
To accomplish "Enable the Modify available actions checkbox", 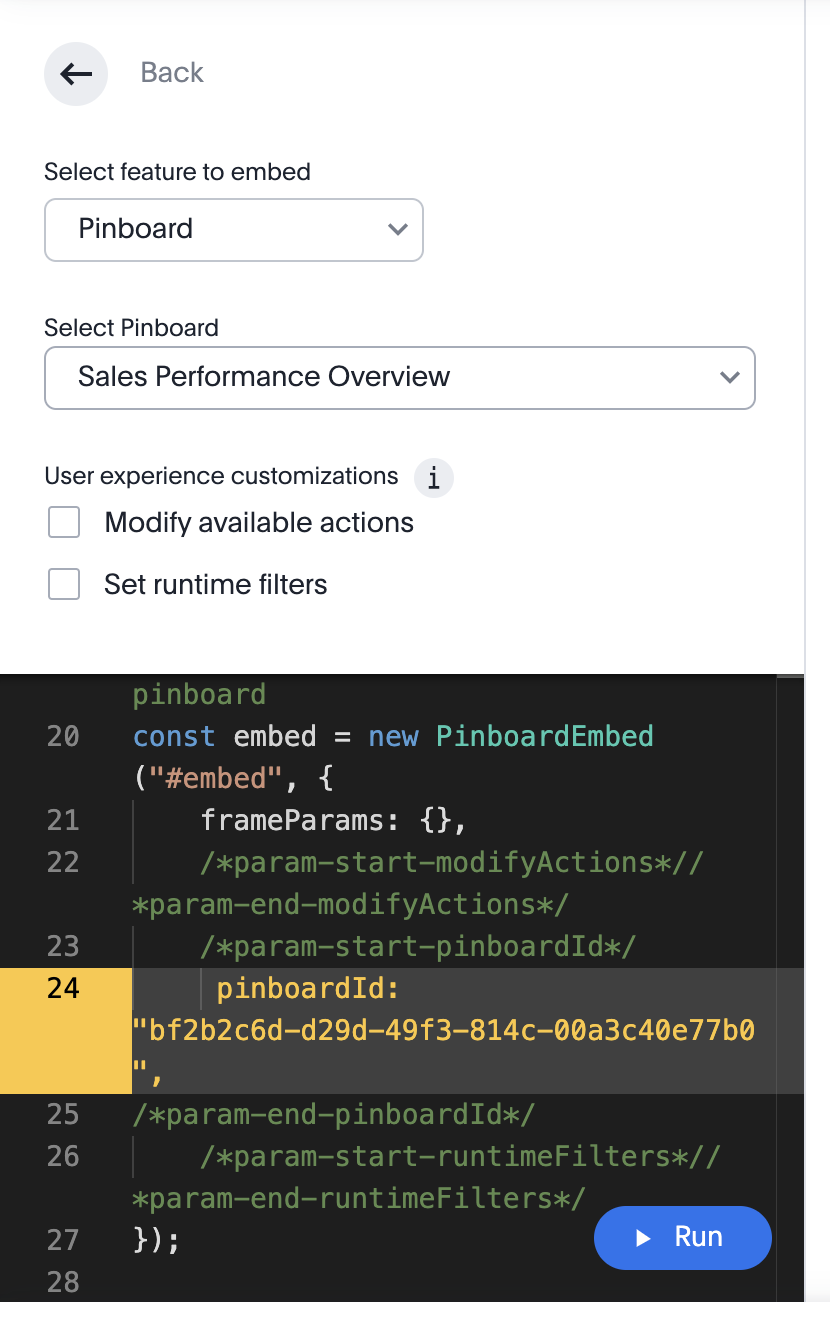I will point(64,523).
